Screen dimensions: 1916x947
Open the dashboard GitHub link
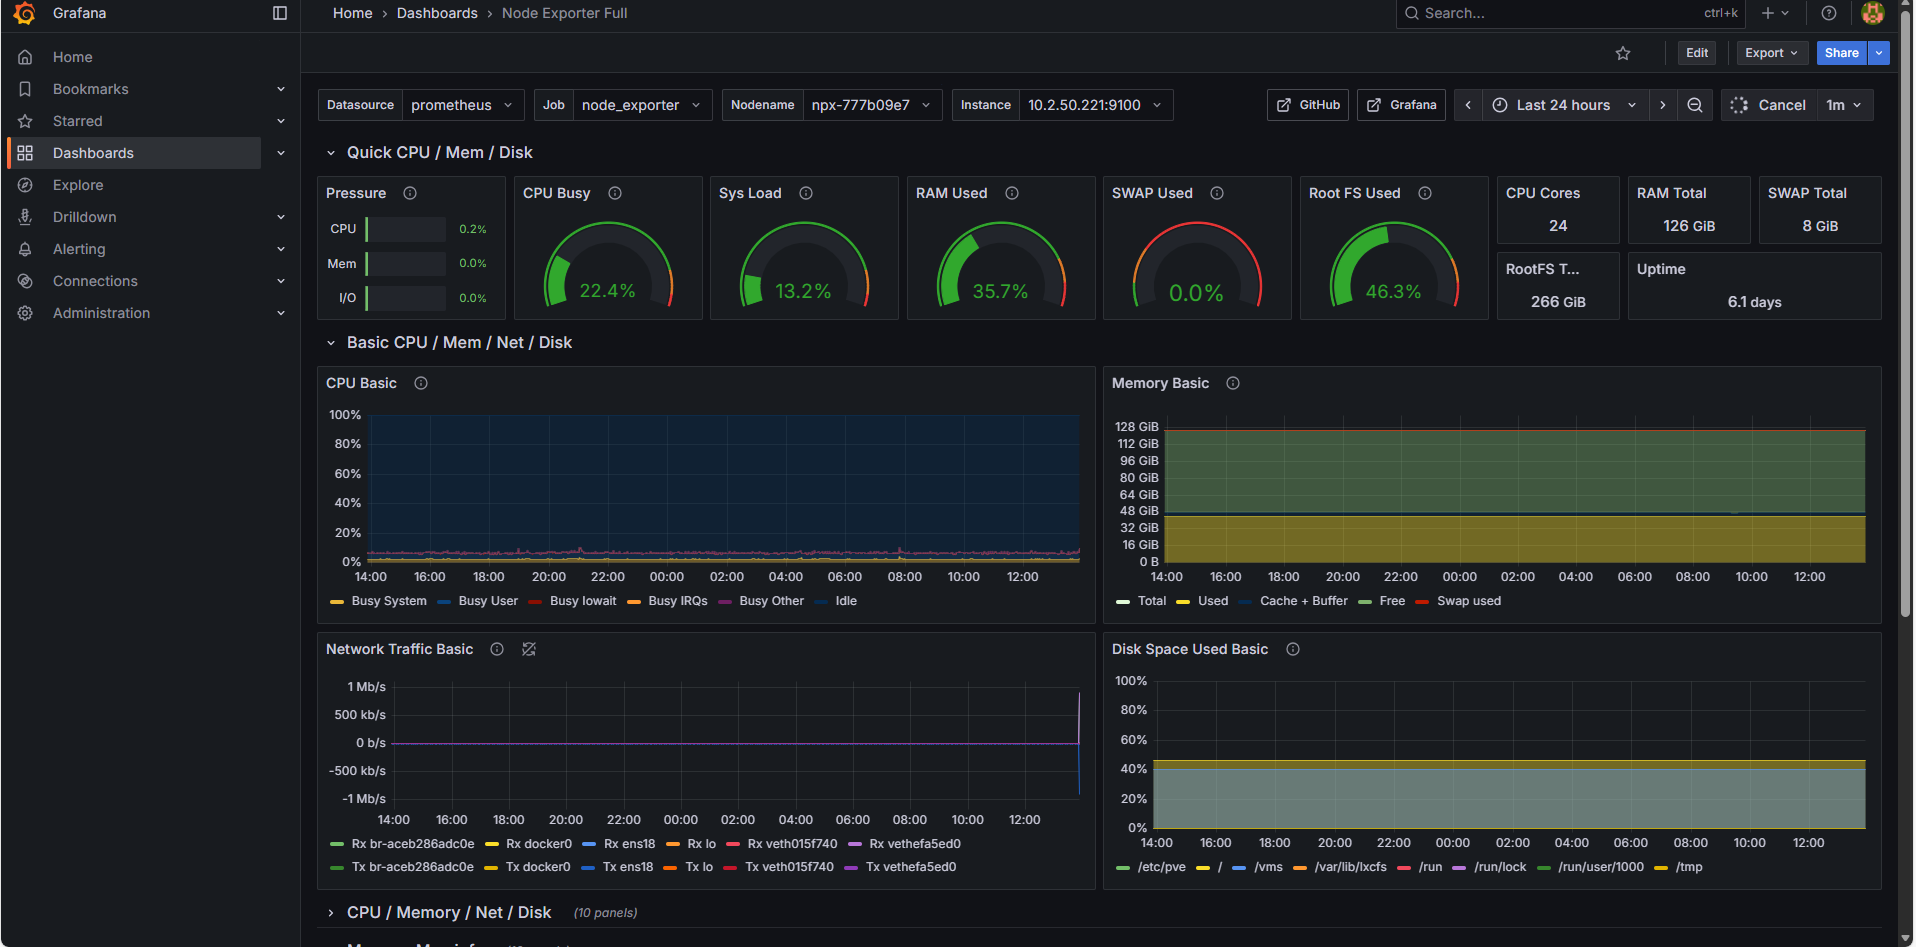(x=1307, y=105)
